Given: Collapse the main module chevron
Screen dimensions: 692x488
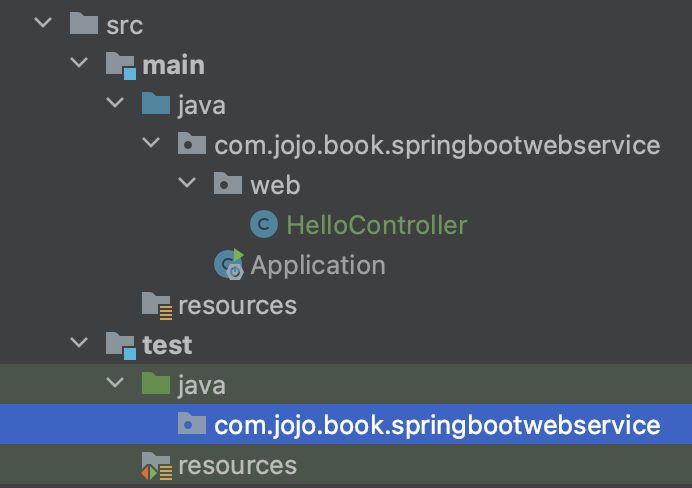Looking at the screenshot, I should tap(79, 62).
